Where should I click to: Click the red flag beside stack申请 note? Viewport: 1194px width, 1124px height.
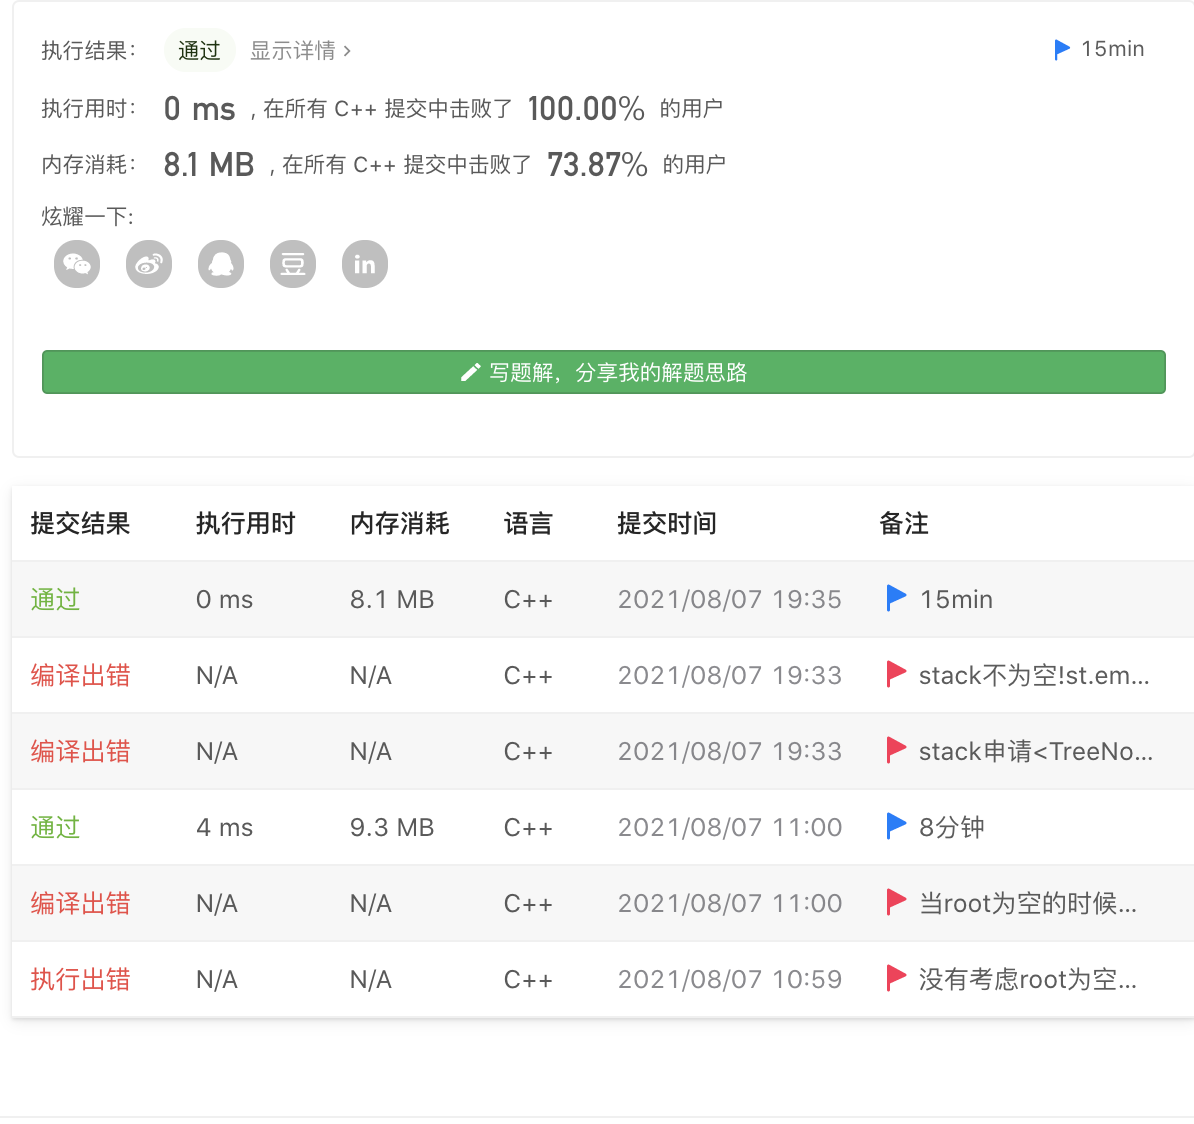coord(895,749)
